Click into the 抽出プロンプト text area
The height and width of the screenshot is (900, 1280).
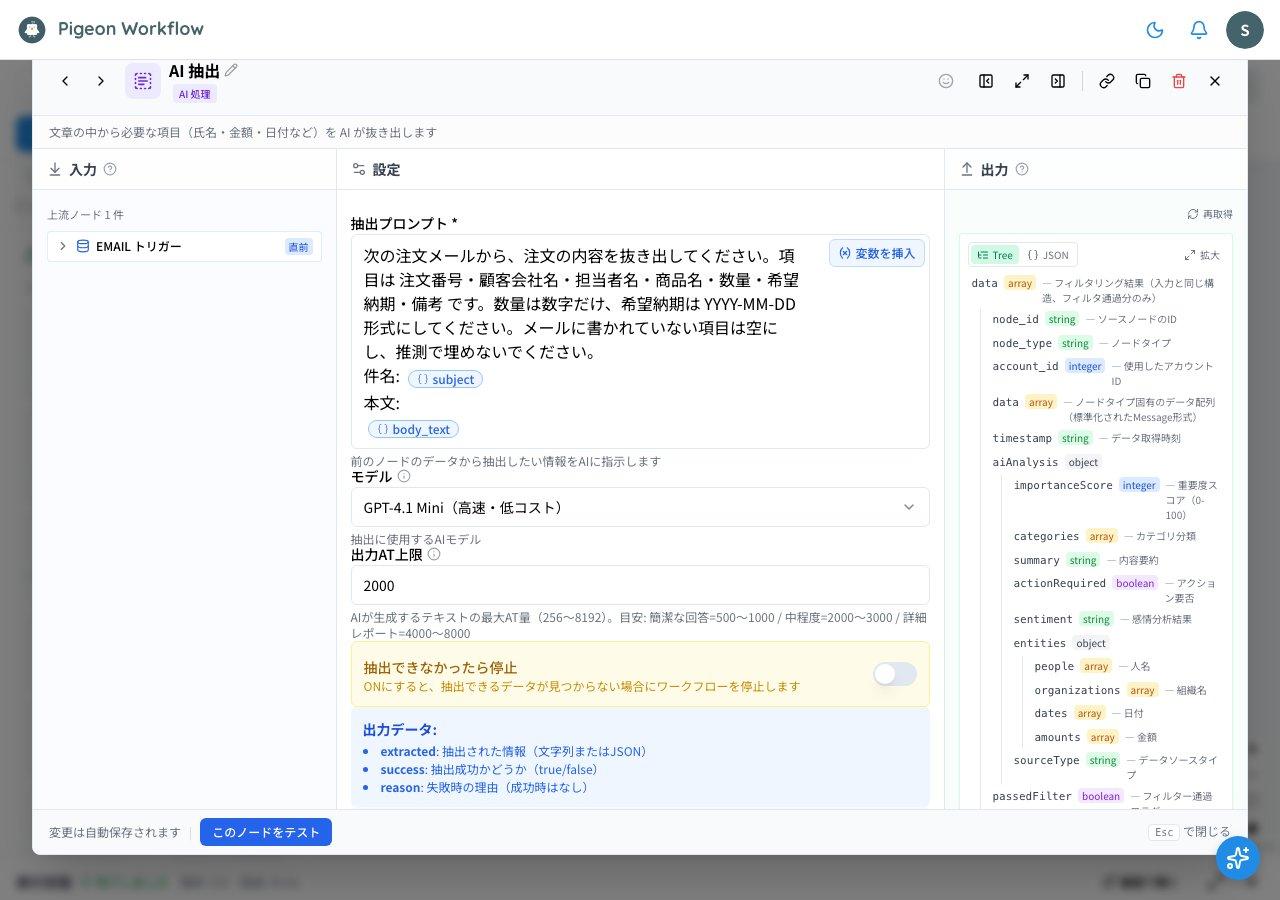(x=640, y=342)
